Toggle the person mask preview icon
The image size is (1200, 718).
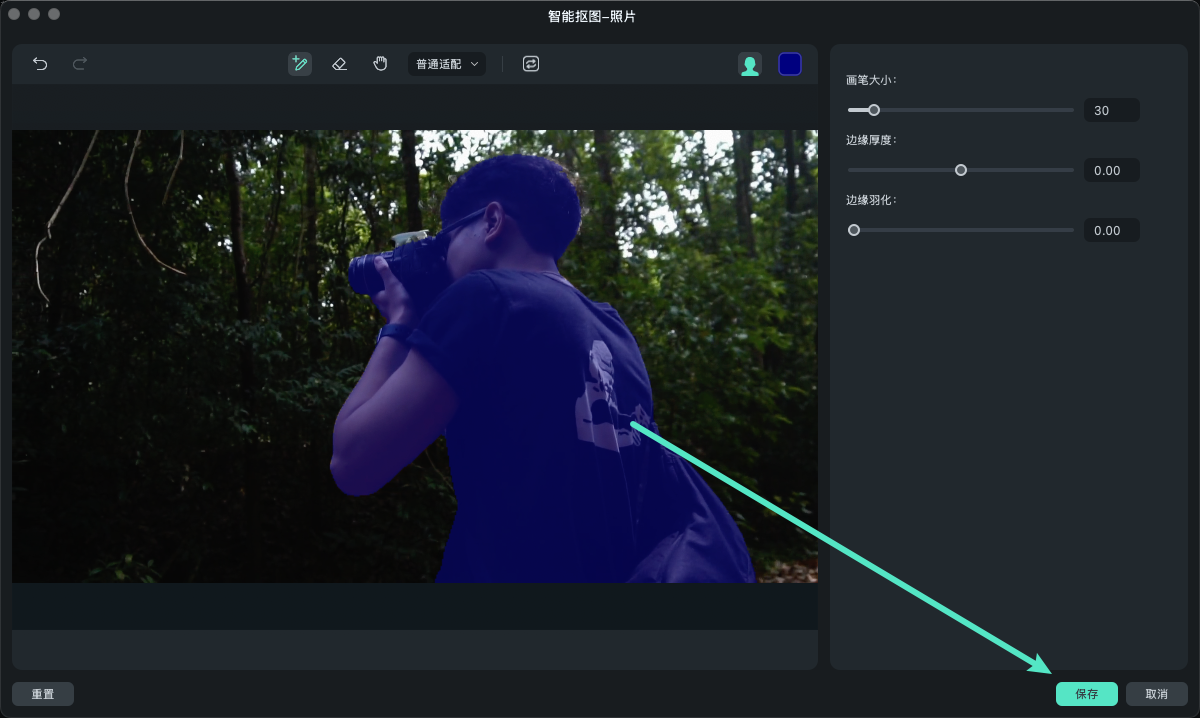tap(749, 65)
